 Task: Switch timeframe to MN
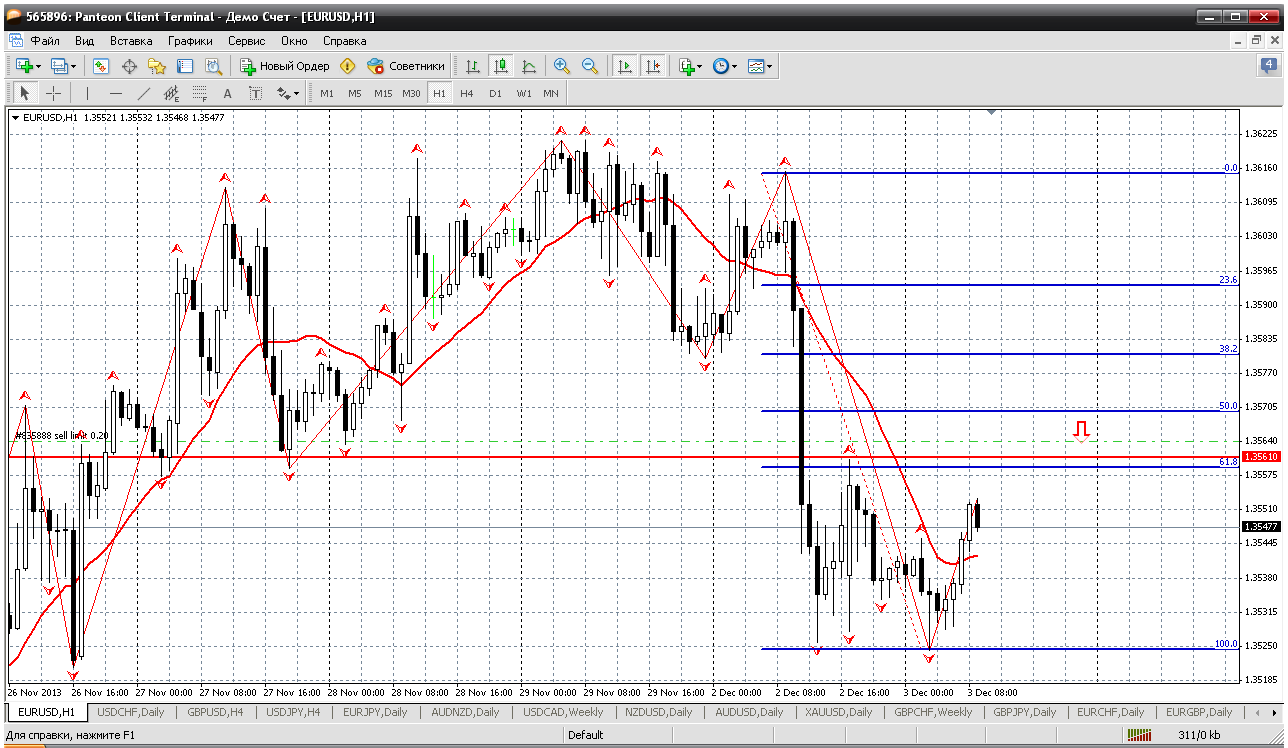point(551,93)
